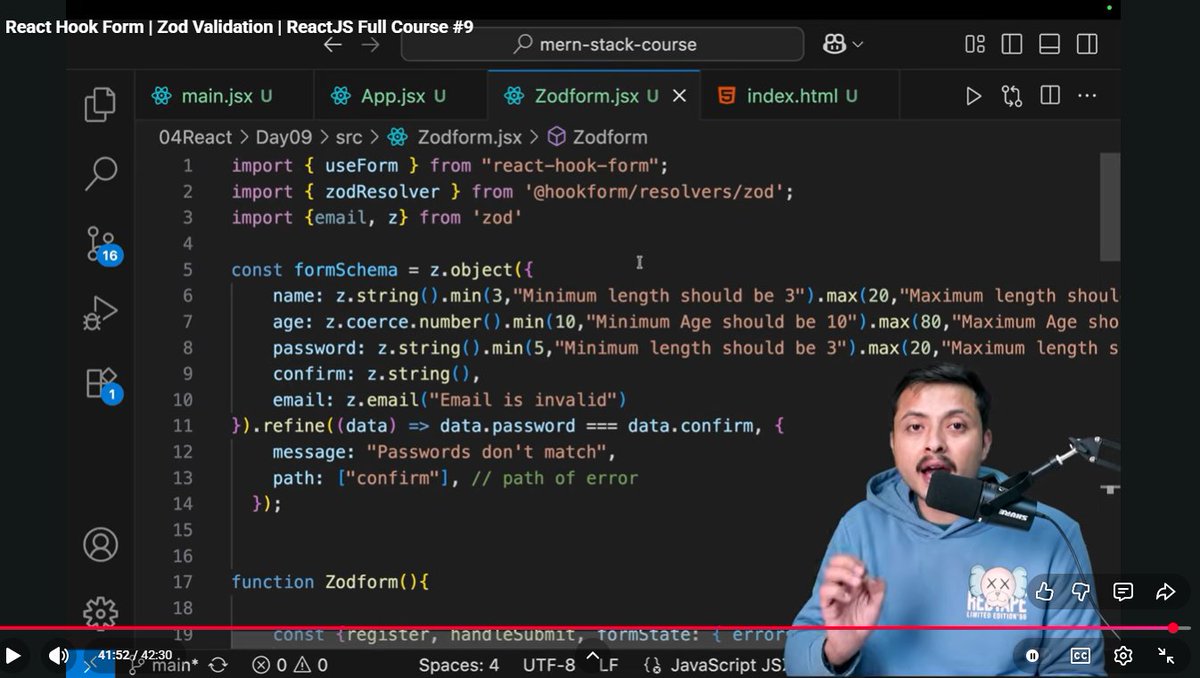The image size is (1200, 678).
Task: Expand breadcrumb Day09 folder
Action: click(x=284, y=137)
